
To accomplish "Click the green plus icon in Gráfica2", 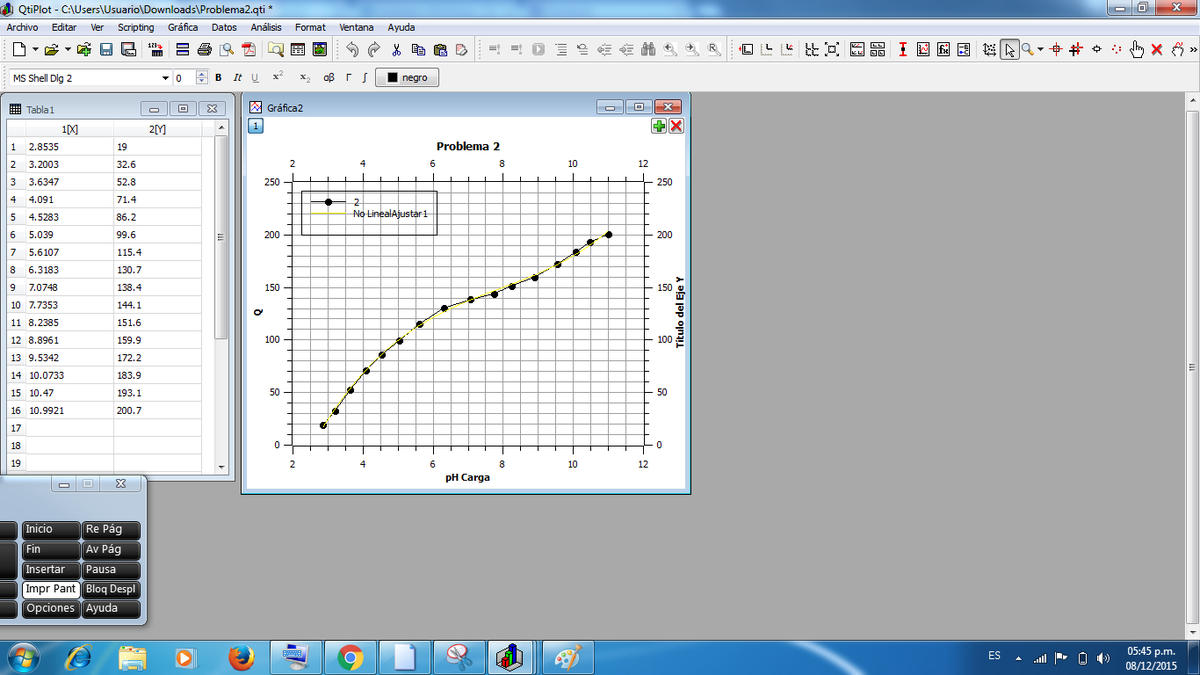I will (659, 125).
